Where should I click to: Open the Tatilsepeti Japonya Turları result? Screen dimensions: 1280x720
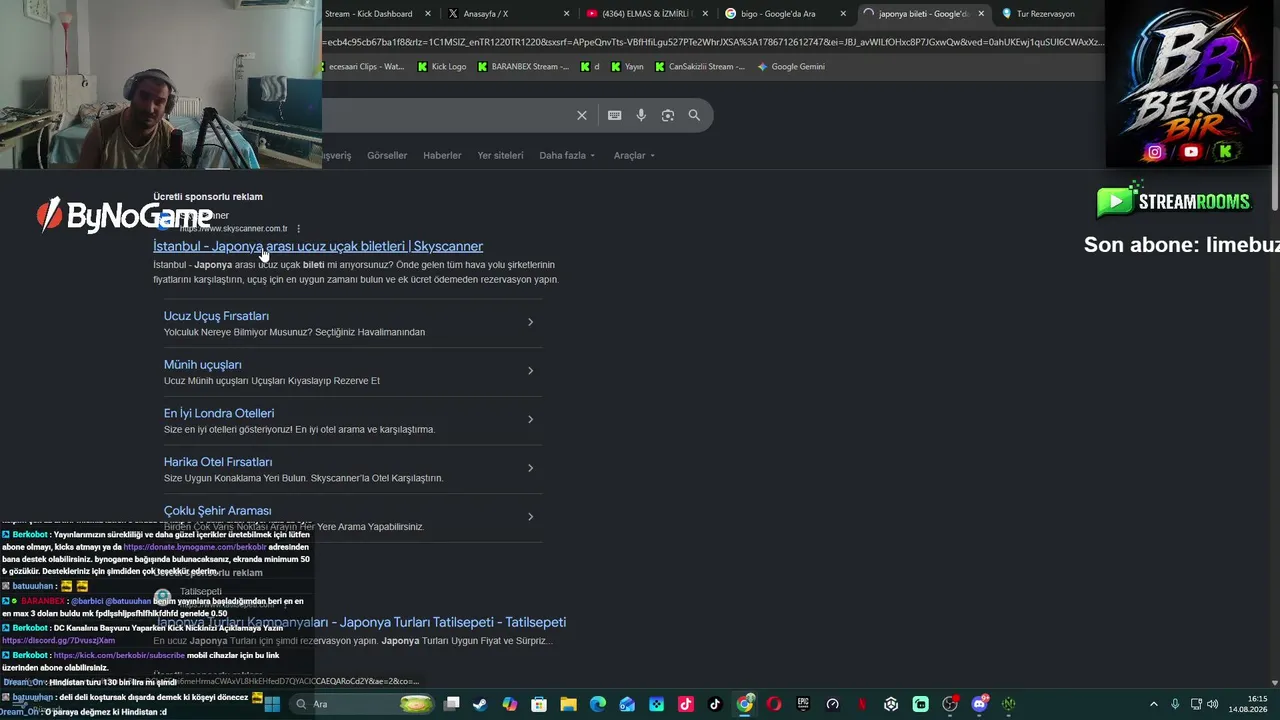[360, 622]
